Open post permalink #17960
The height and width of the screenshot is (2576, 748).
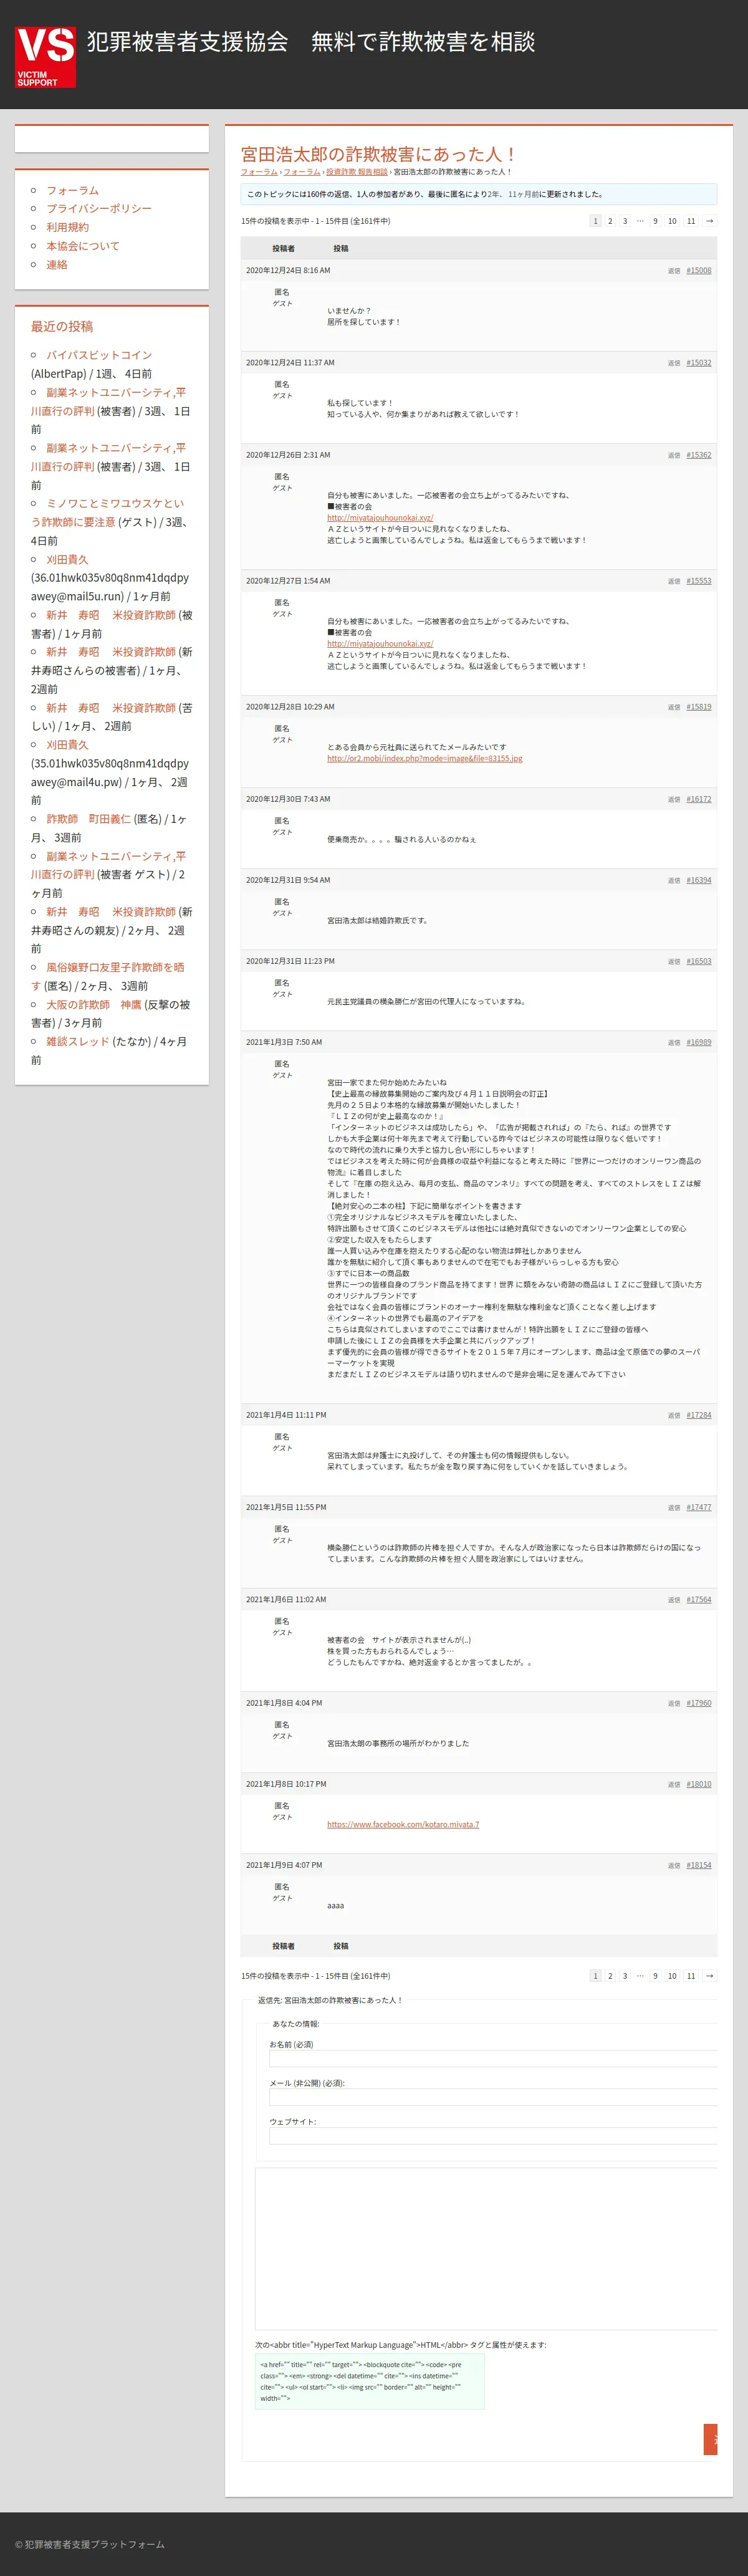click(x=699, y=1703)
